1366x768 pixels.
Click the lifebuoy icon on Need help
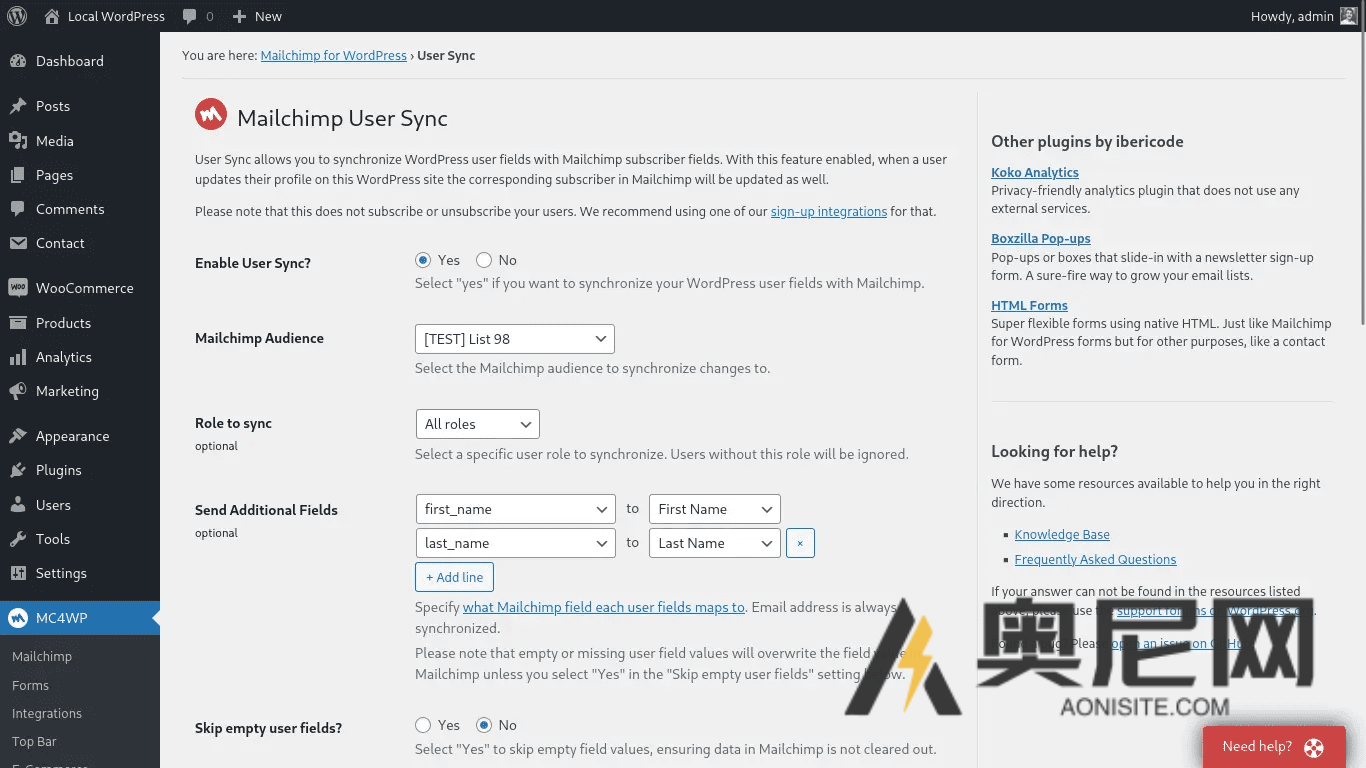click(x=1314, y=747)
